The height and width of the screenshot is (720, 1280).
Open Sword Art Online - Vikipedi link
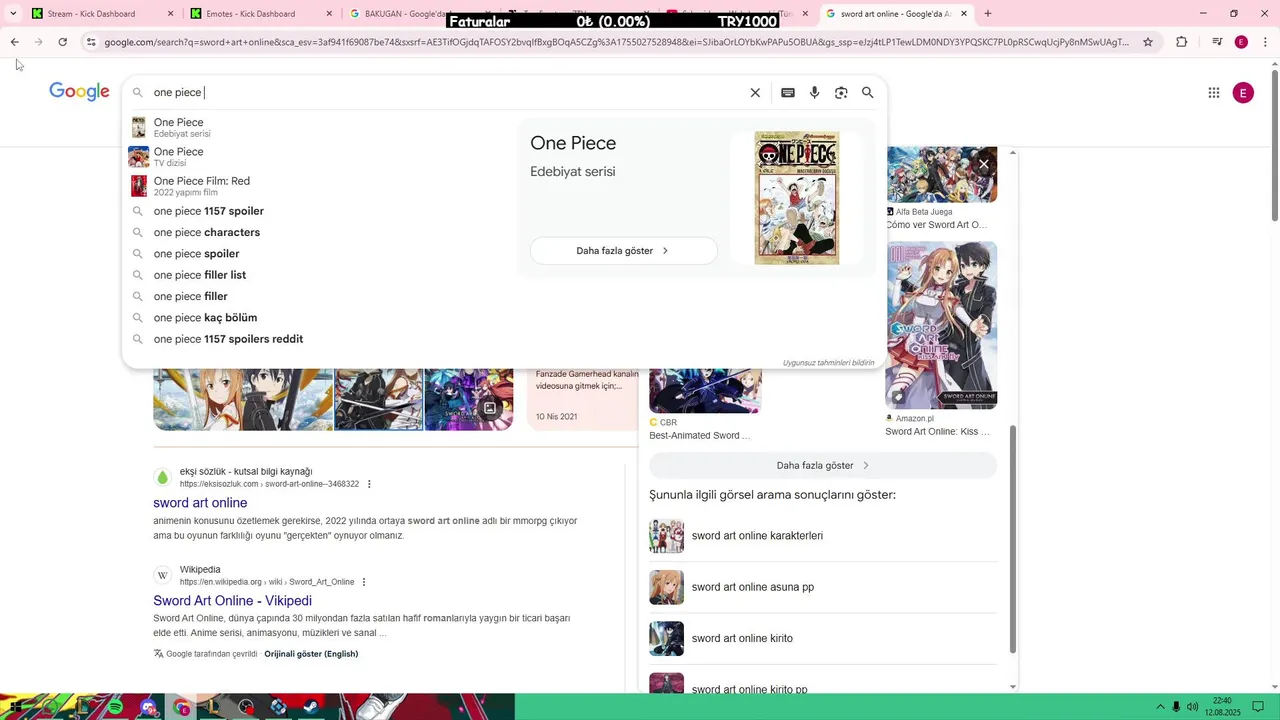pos(232,601)
